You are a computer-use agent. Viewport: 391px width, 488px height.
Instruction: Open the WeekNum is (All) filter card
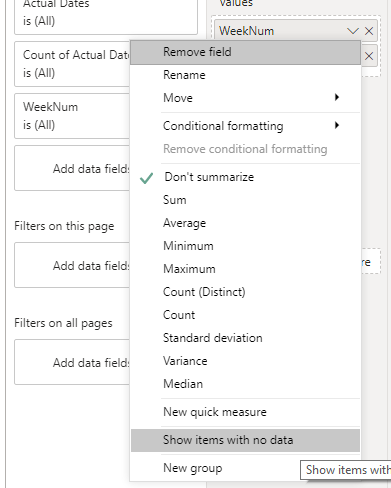[x=72, y=116]
